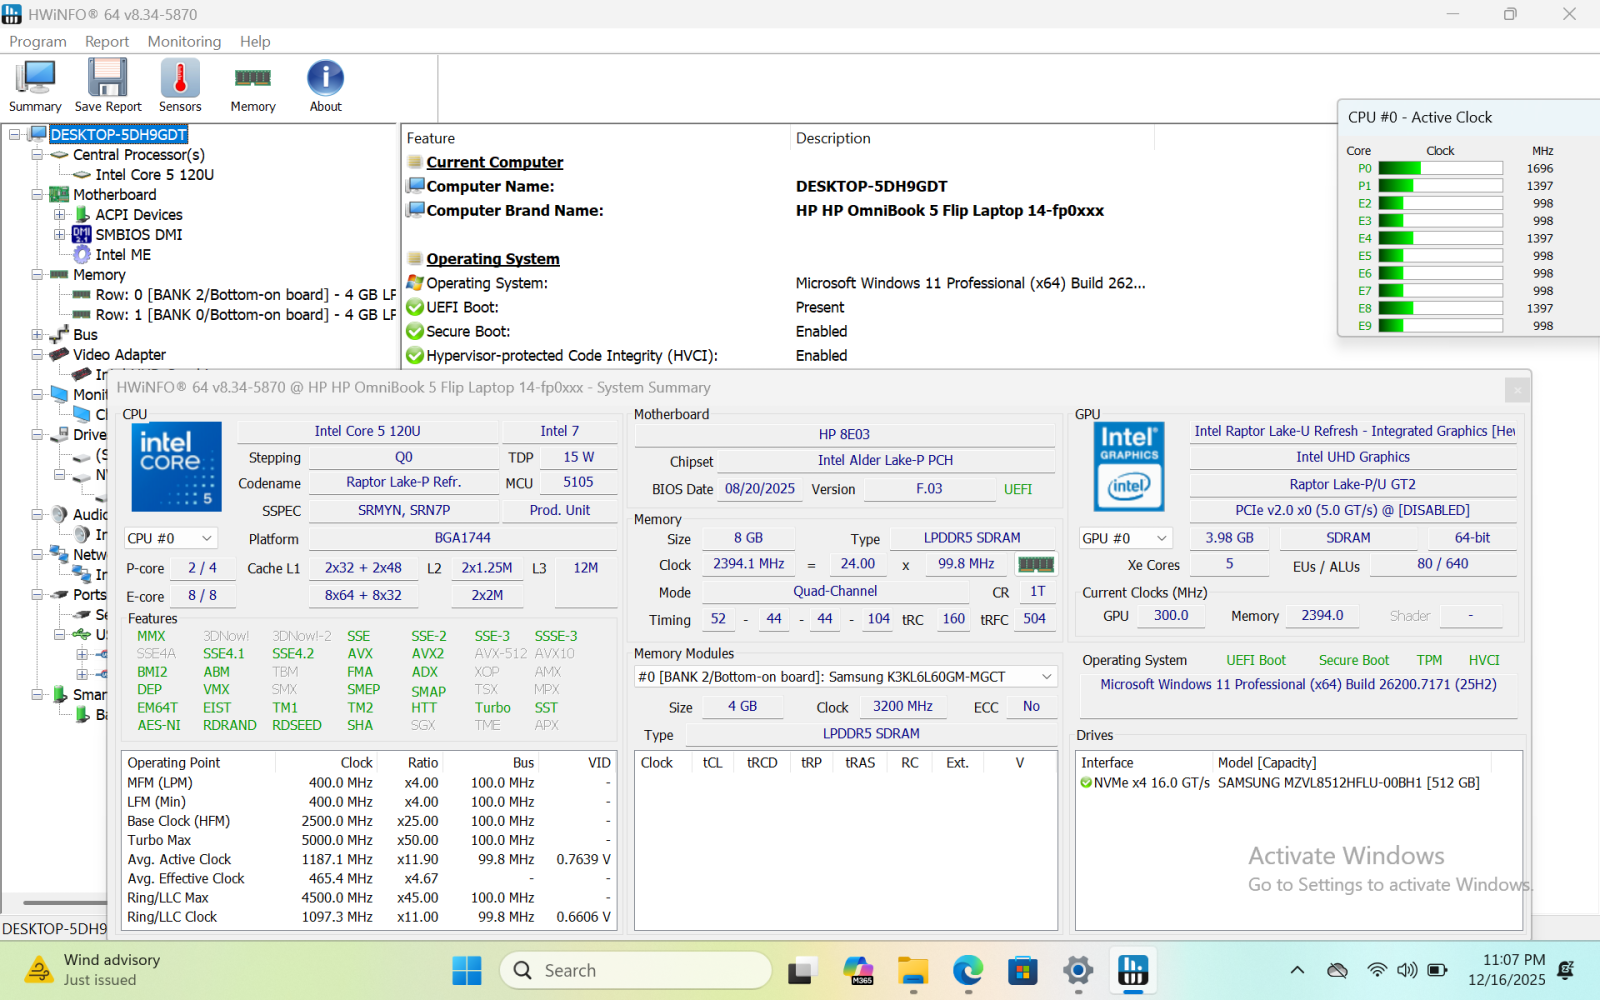
Task: Collapse the Central Processor(s) tree node
Action: [x=37, y=155]
